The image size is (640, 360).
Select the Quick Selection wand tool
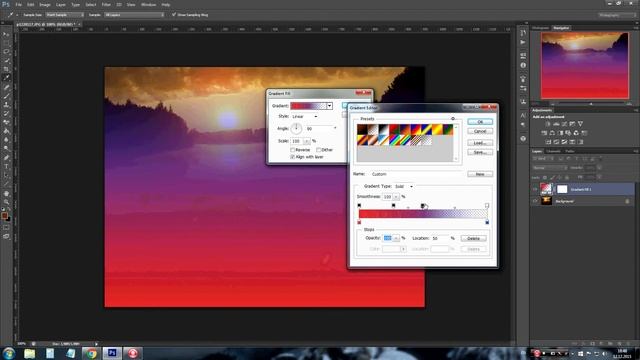pos(6,60)
